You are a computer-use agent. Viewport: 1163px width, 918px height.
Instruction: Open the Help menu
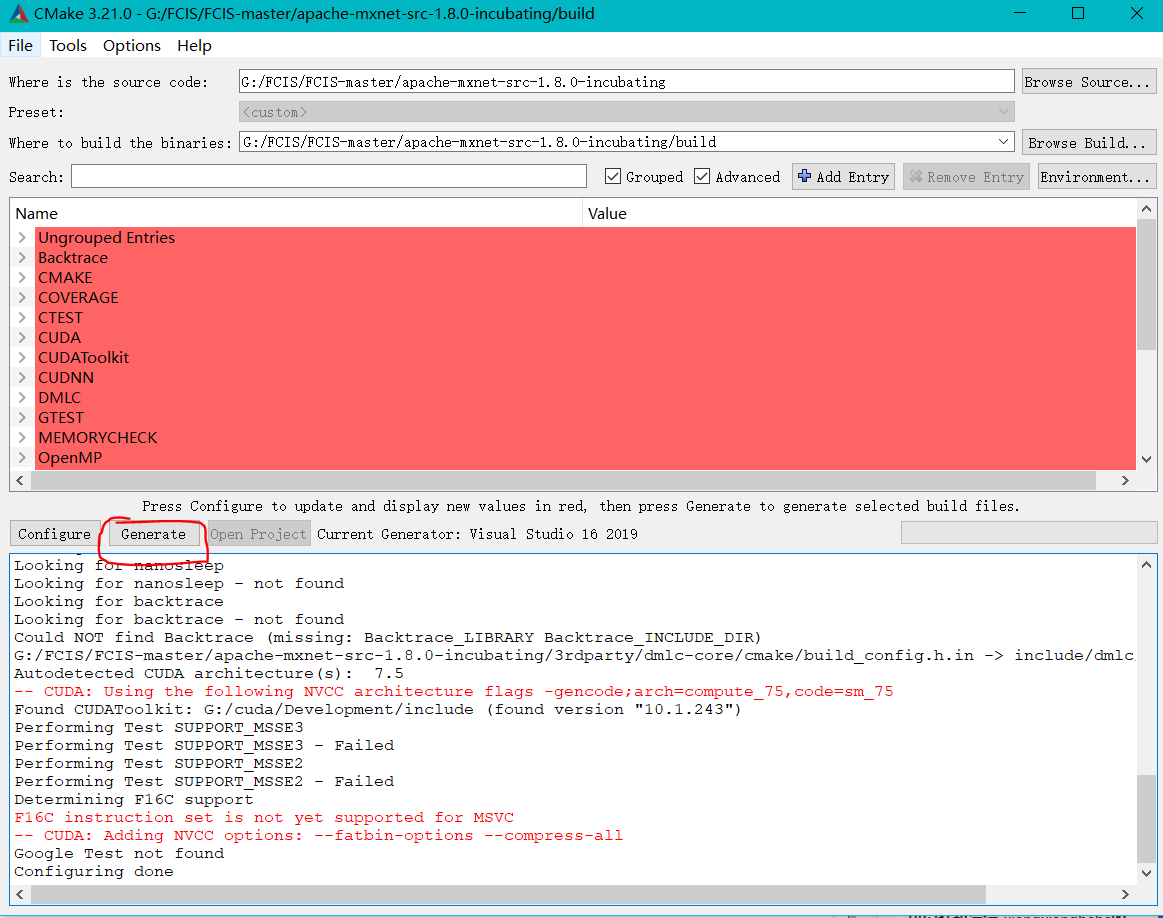(x=194, y=45)
